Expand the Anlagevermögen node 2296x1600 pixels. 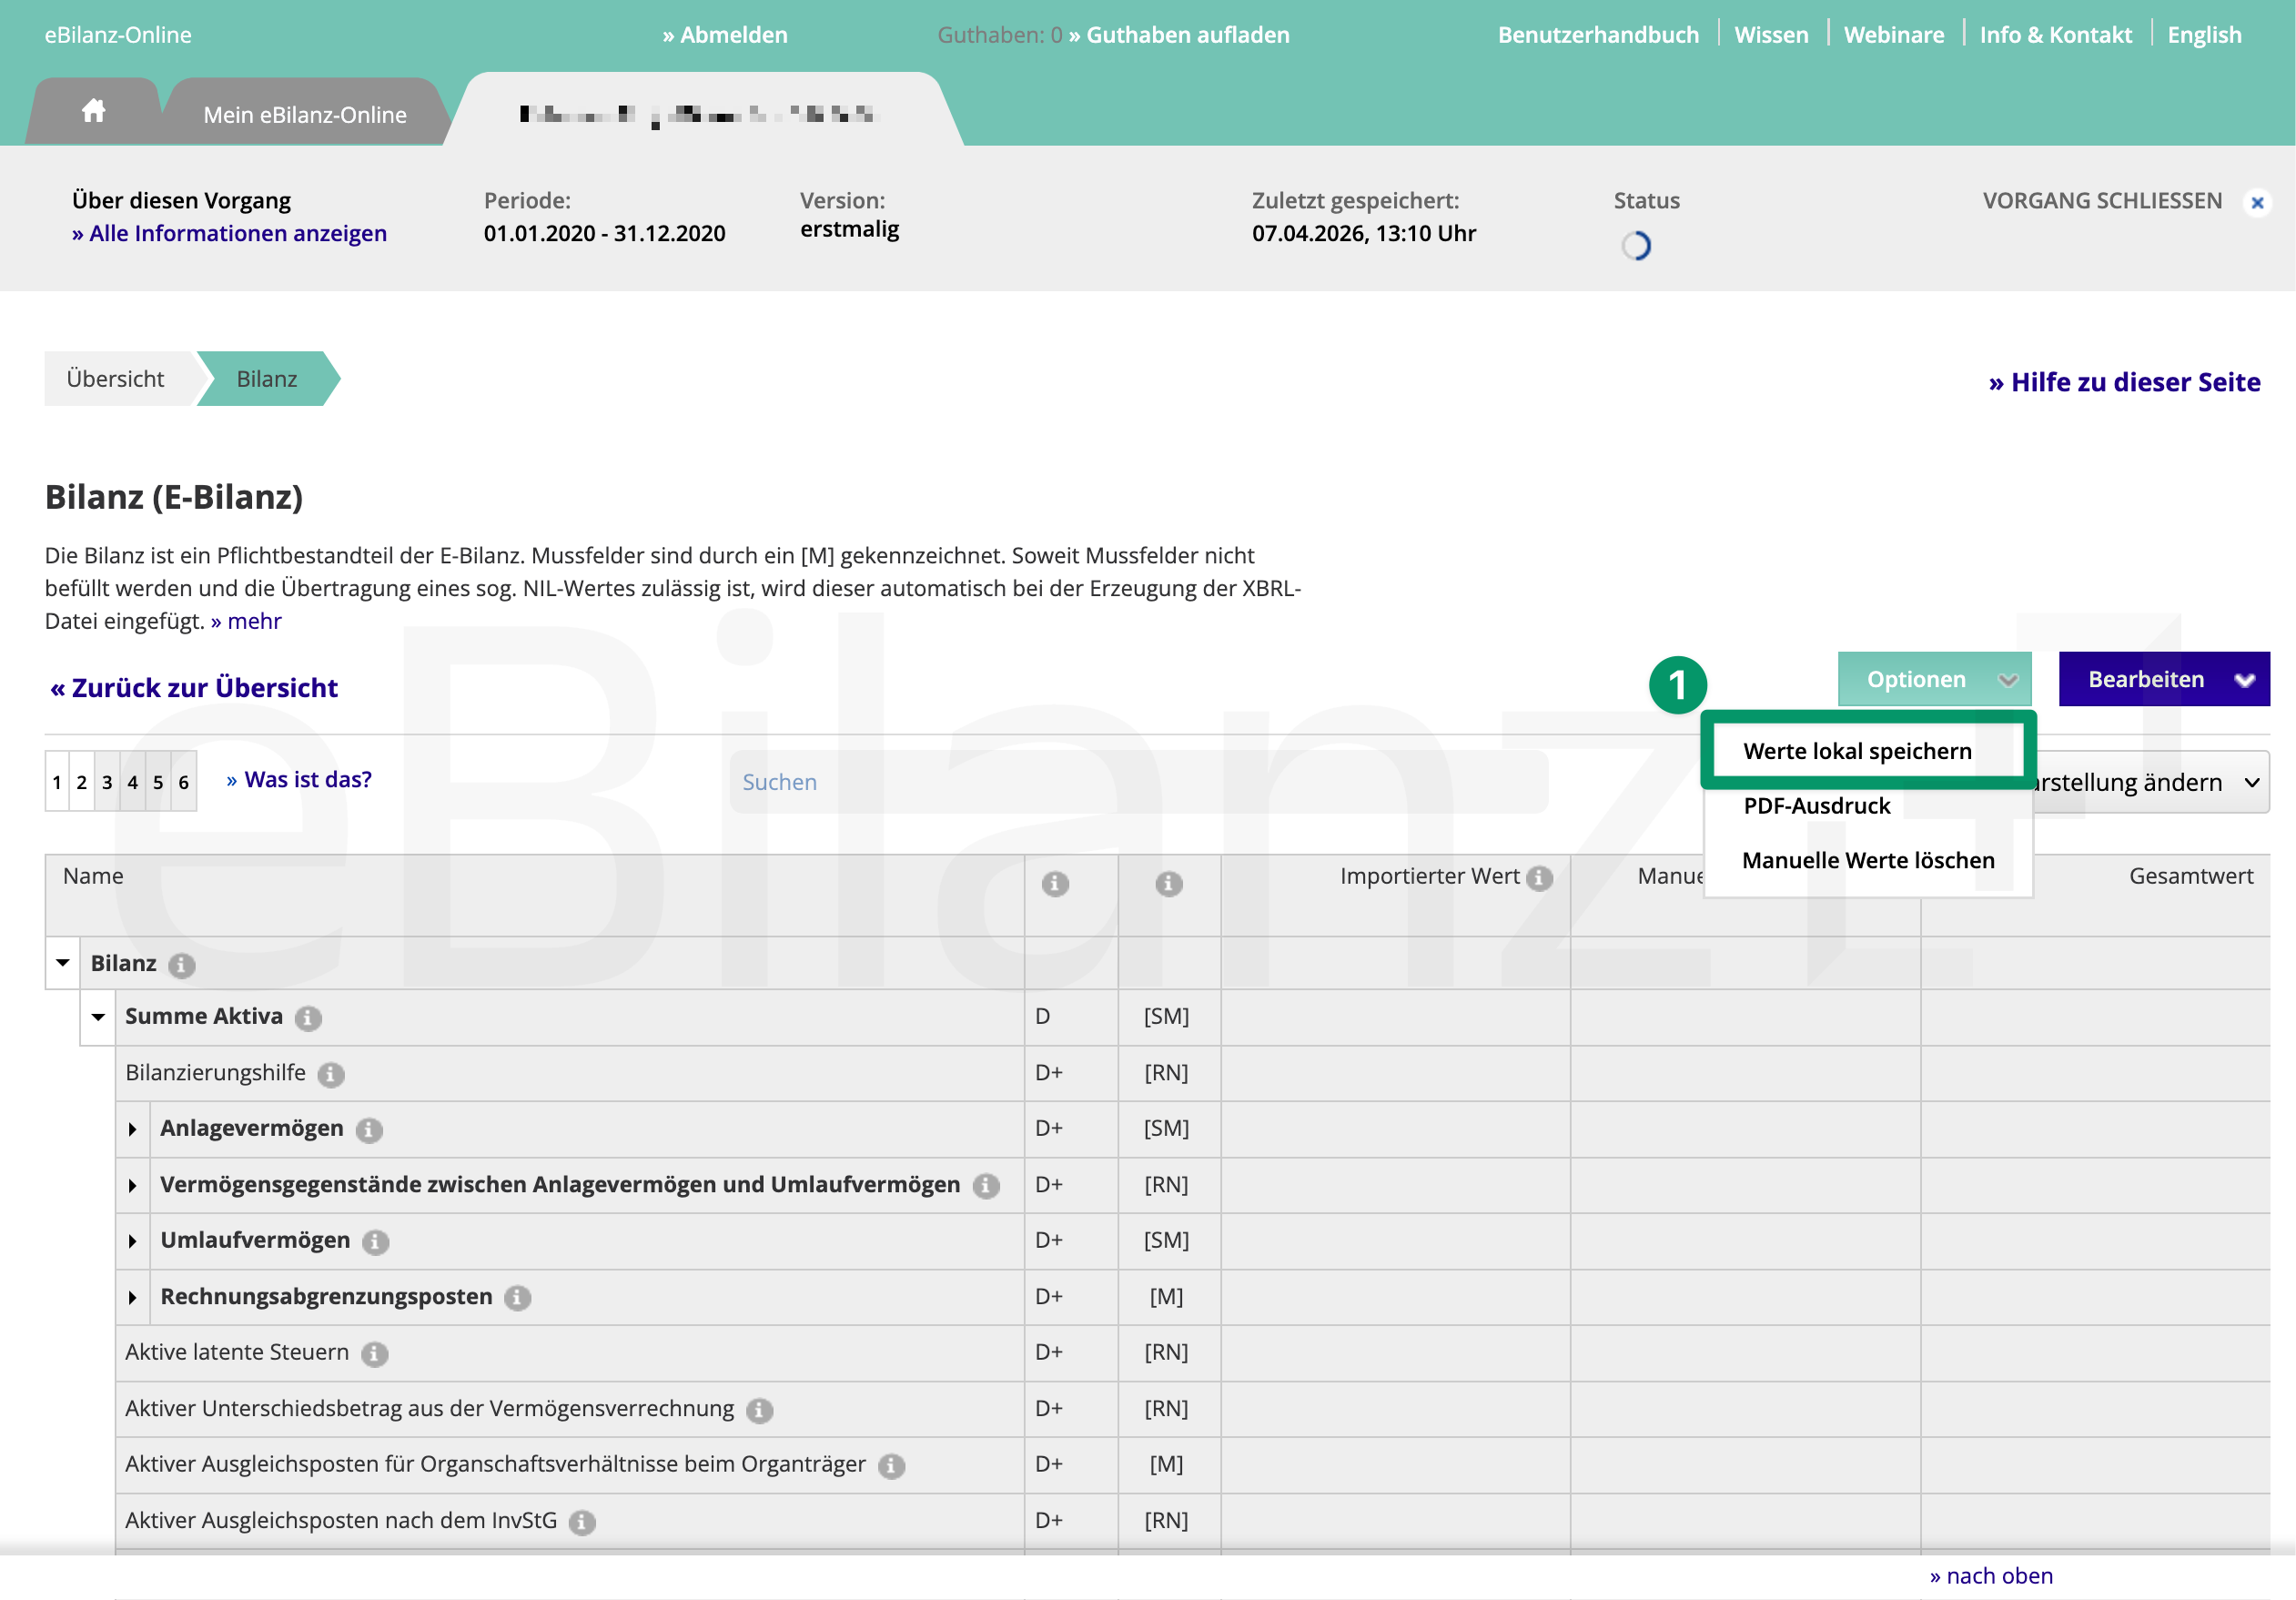click(132, 1129)
